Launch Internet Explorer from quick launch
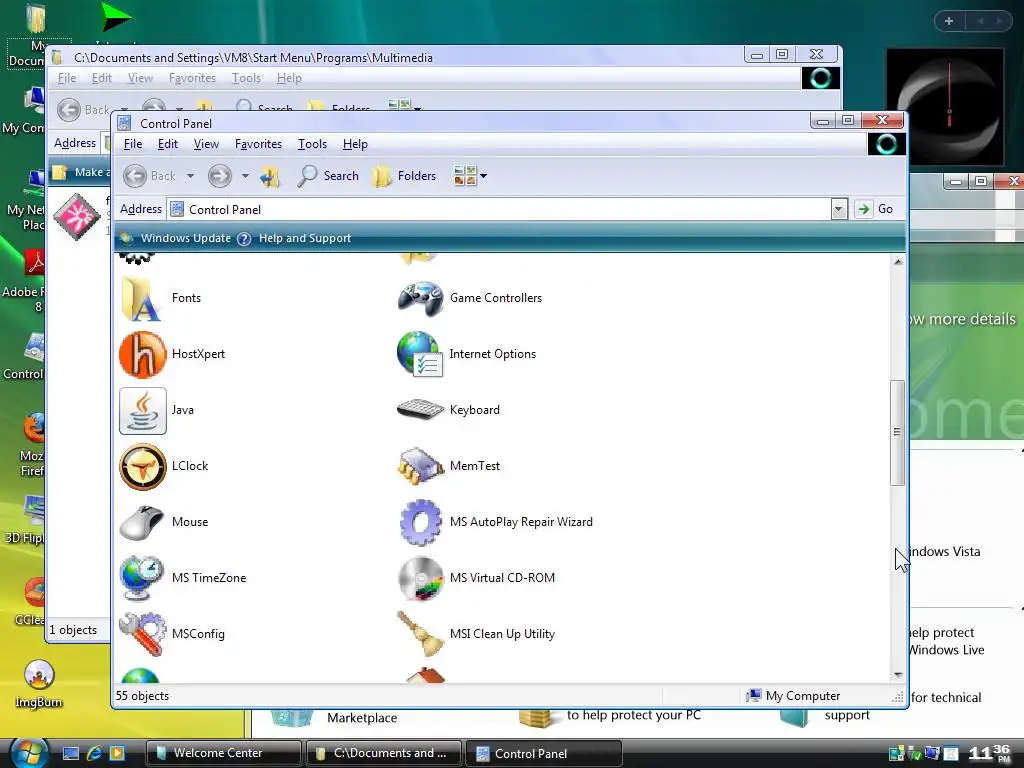This screenshot has height=768, width=1024. (x=94, y=754)
